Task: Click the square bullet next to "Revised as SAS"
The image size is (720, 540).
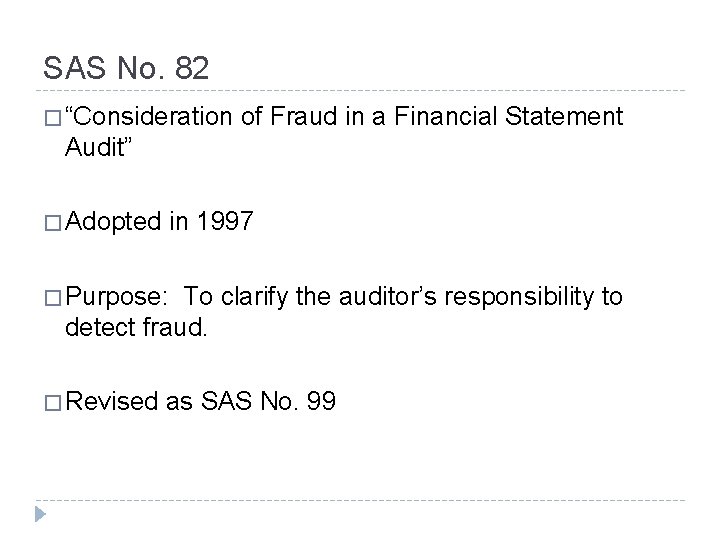Action: (x=53, y=403)
